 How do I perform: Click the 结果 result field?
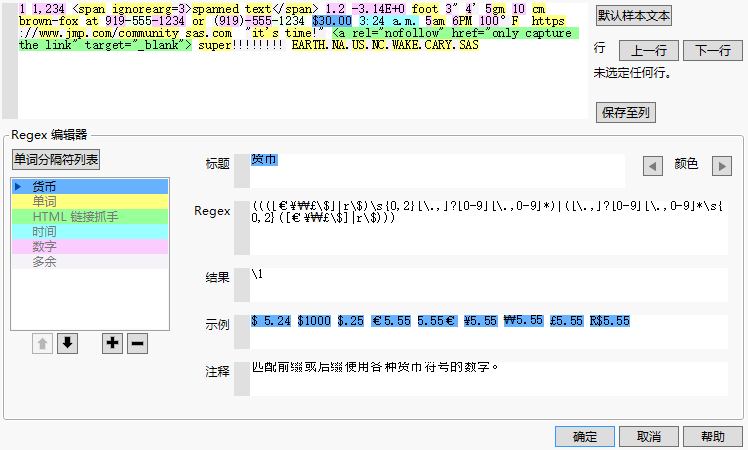[488, 284]
